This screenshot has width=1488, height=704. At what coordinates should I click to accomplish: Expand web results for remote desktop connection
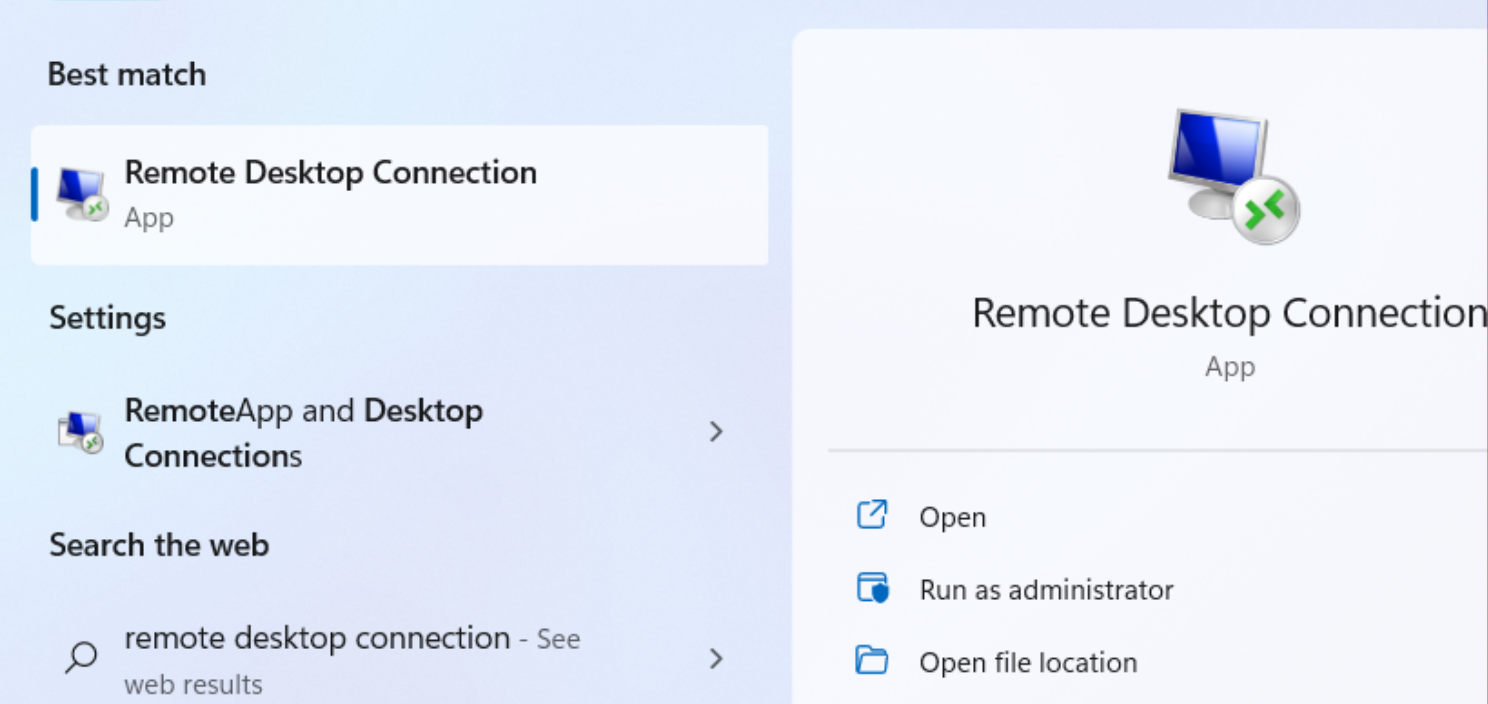tap(716, 658)
